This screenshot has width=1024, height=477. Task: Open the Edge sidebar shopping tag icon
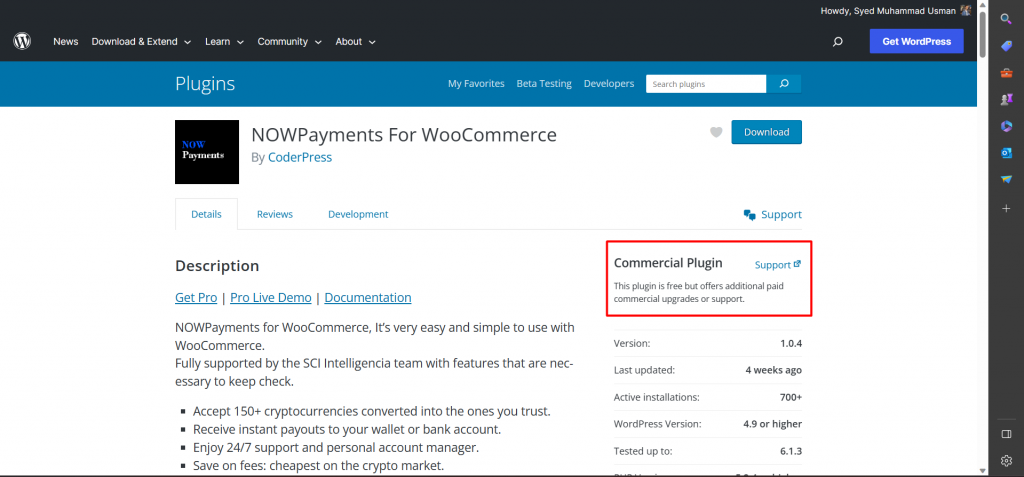[x=1006, y=46]
